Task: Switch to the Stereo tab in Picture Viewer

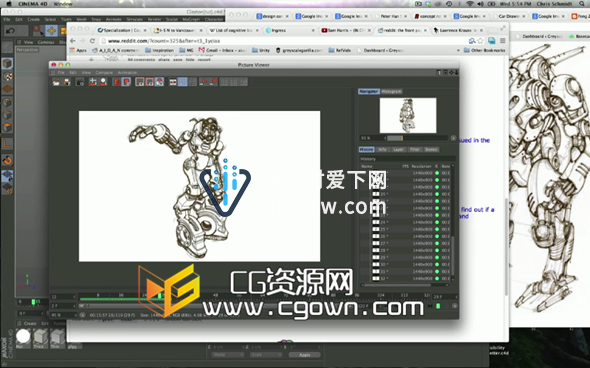Action: click(x=431, y=149)
